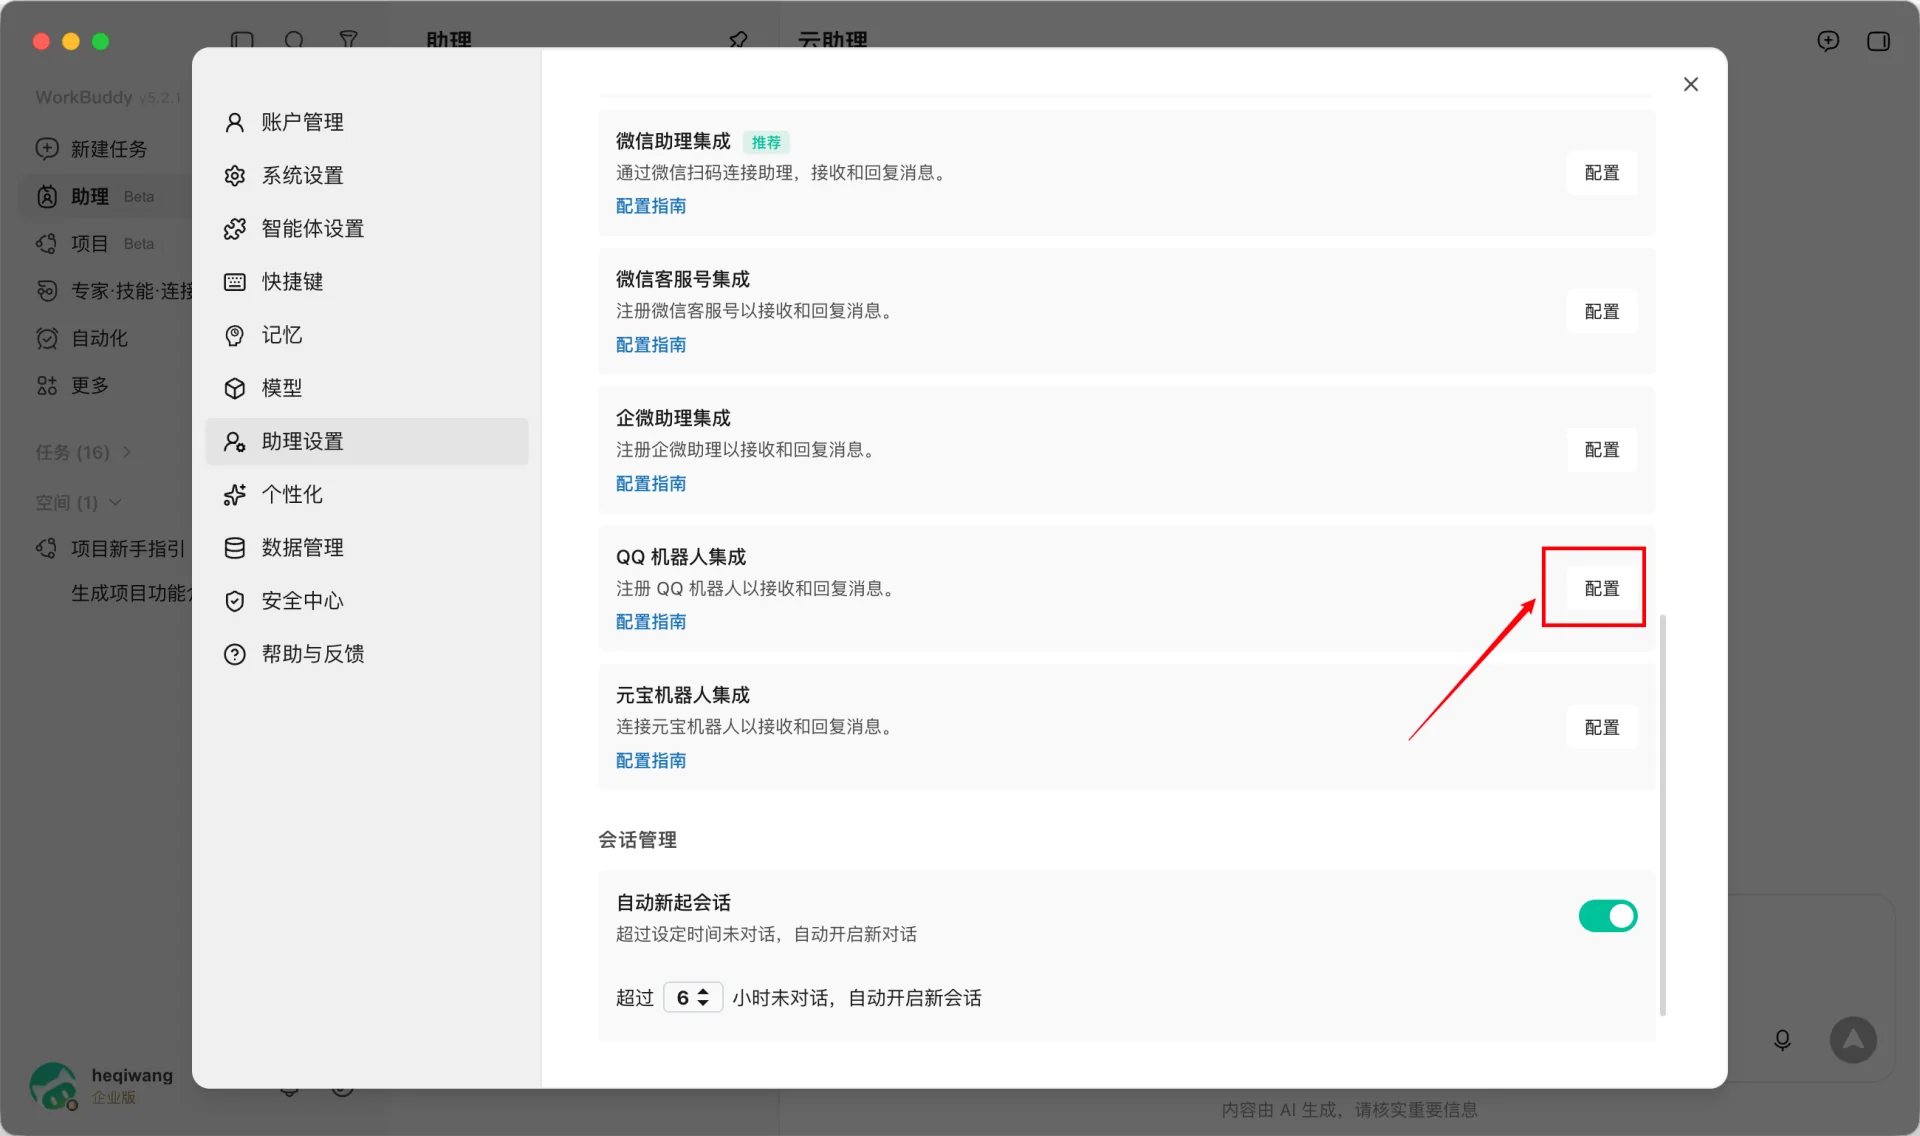Image resolution: width=1920 pixels, height=1136 pixels.
Task: Disable the 自动新起会话 toggle
Action: click(x=1608, y=915)
